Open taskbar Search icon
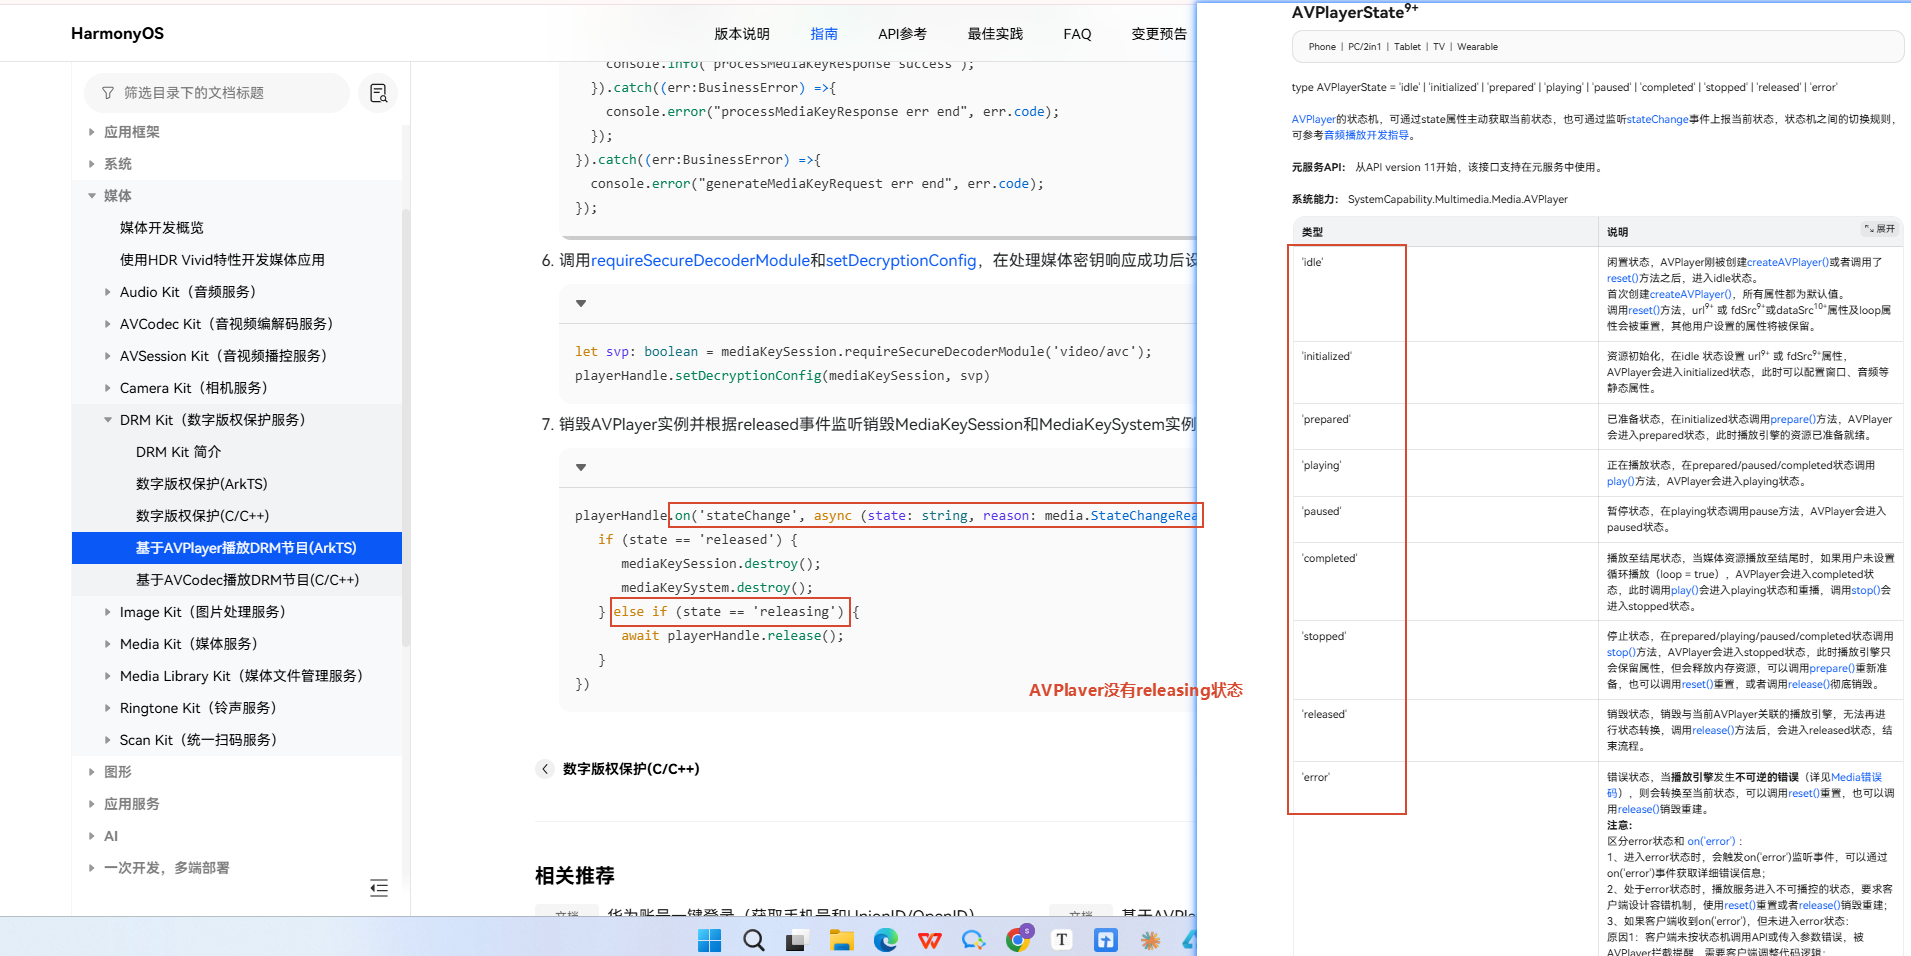Viewport: 1911px width, 956px height. coord(754,940)
